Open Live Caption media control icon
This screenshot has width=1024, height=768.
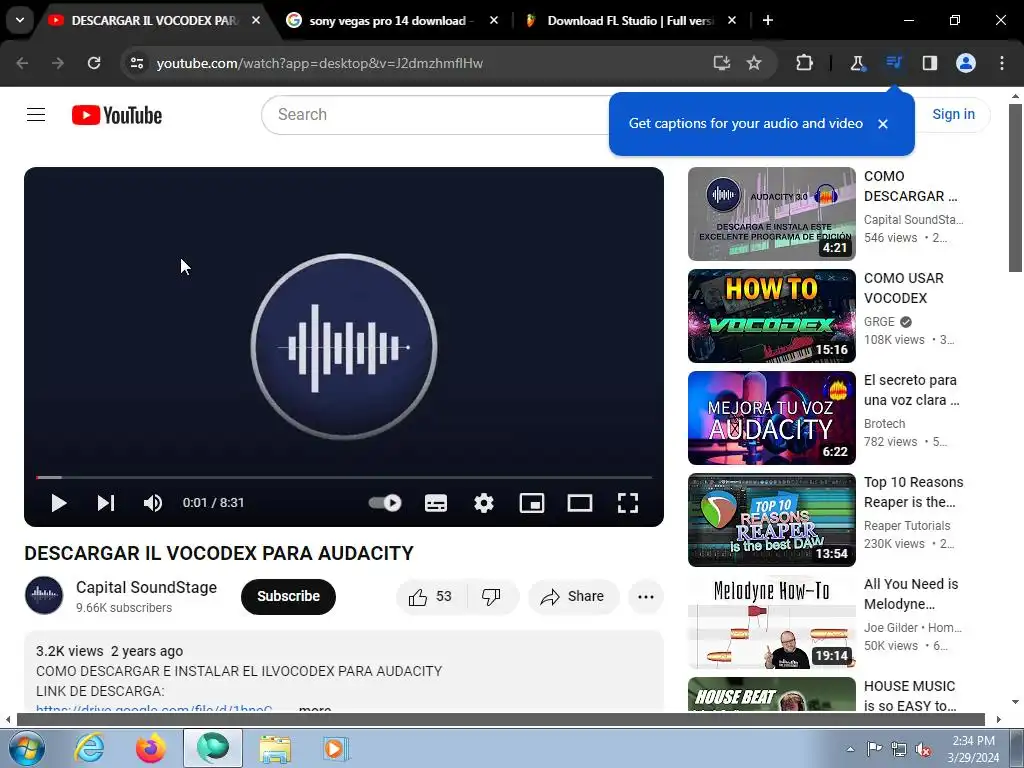[893, 63]
